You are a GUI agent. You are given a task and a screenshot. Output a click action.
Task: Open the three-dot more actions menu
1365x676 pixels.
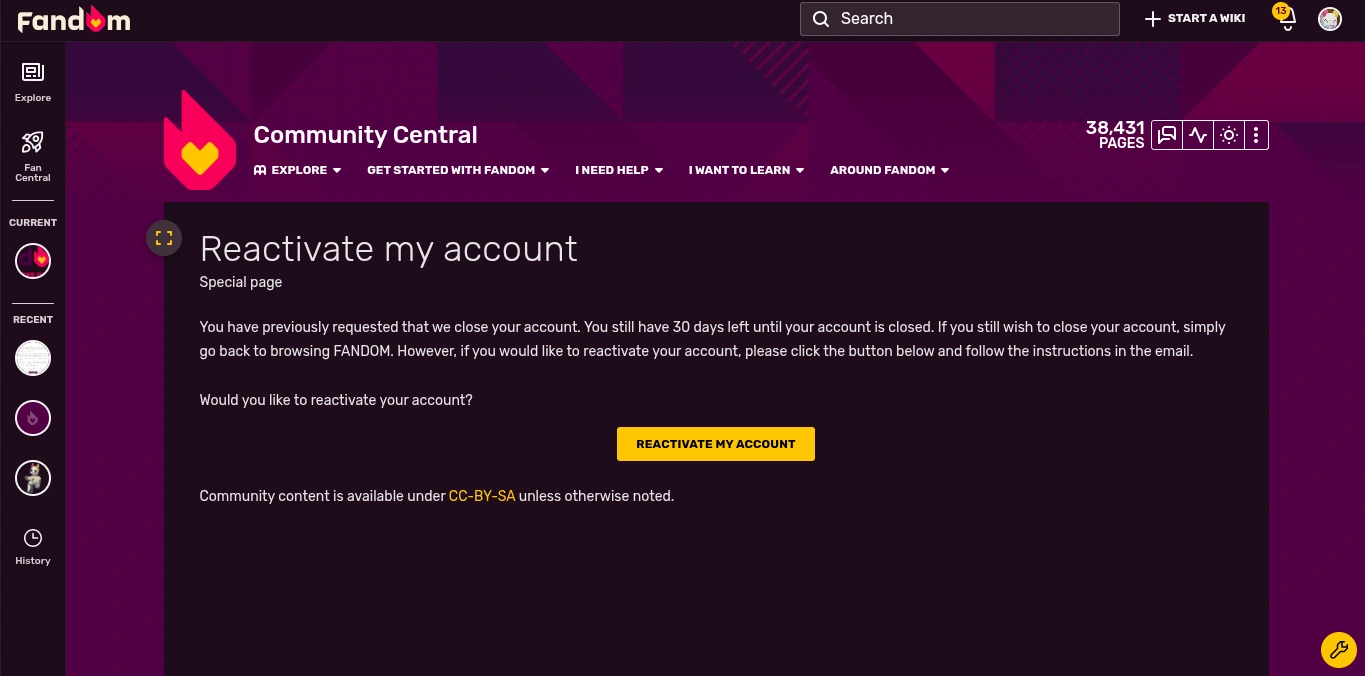tap(1257, 135)
